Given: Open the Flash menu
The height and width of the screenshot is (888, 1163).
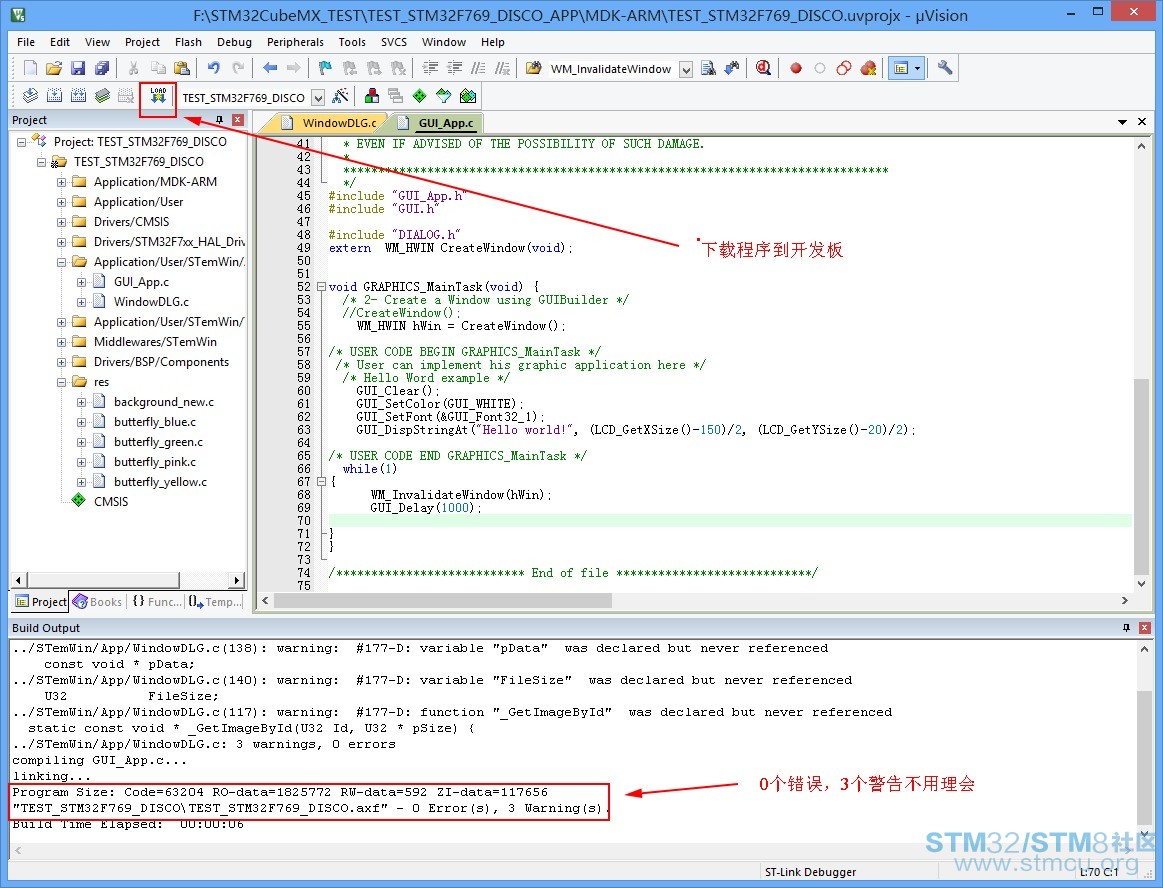Looking at the screenshot, I should tap(188, 42).
